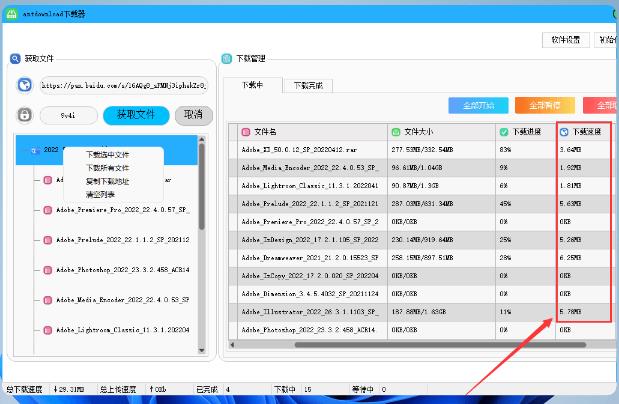Screen dimensions: 619x404
Task: Click the pink icon in the 文件名 column header
Action: [246, 132]
